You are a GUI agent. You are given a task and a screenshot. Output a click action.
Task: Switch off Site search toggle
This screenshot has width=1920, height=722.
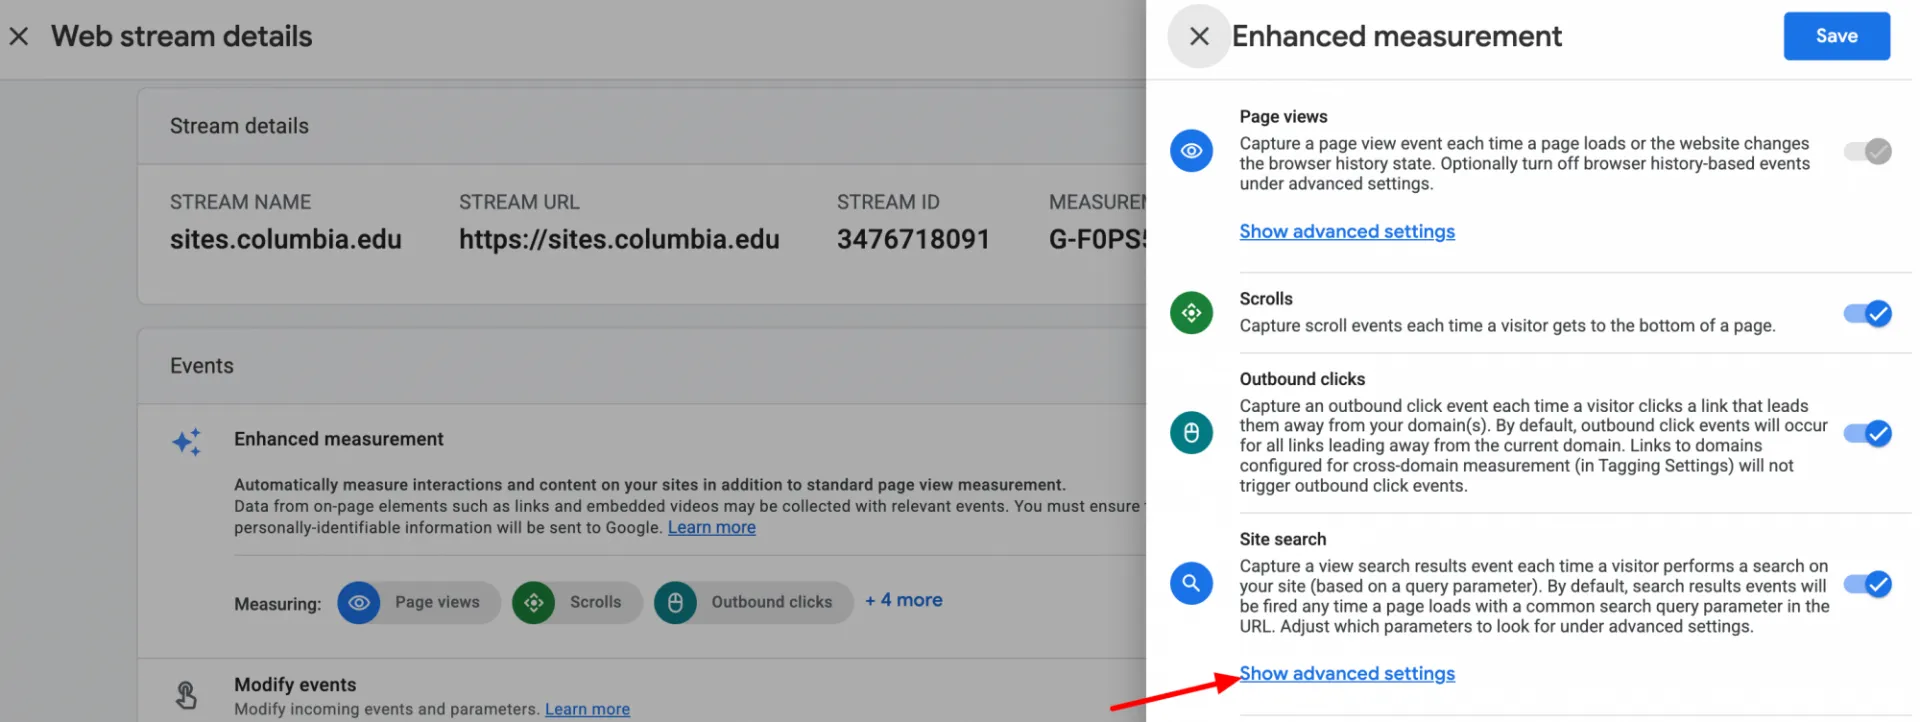1867,584
